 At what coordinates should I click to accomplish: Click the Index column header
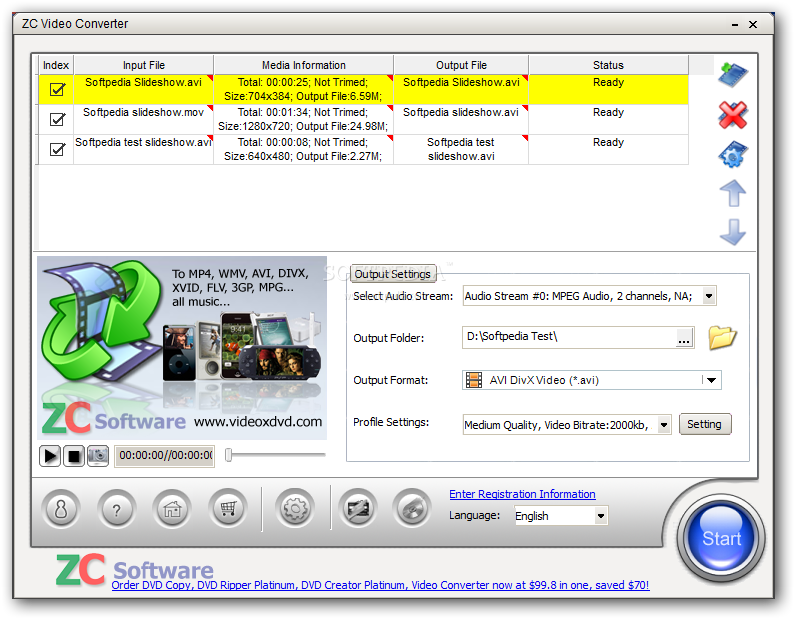pyautogui.click(x=56, y=65)
